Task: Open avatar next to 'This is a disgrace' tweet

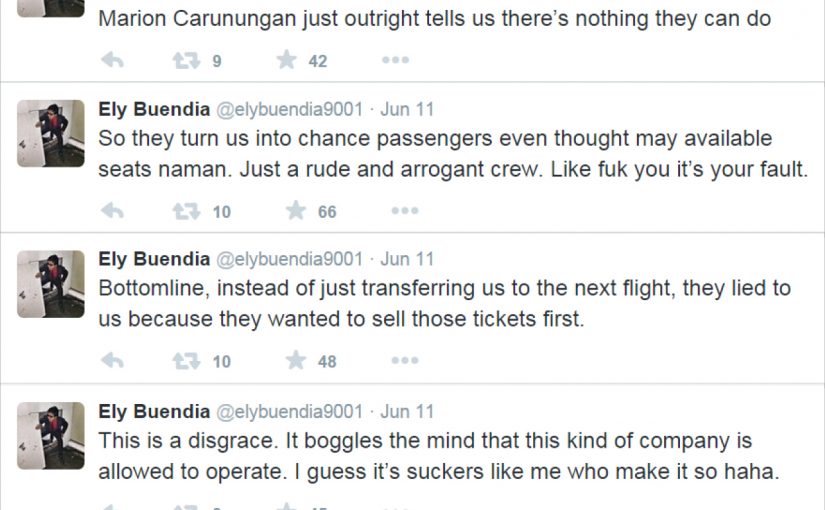Action: point(51,436)
